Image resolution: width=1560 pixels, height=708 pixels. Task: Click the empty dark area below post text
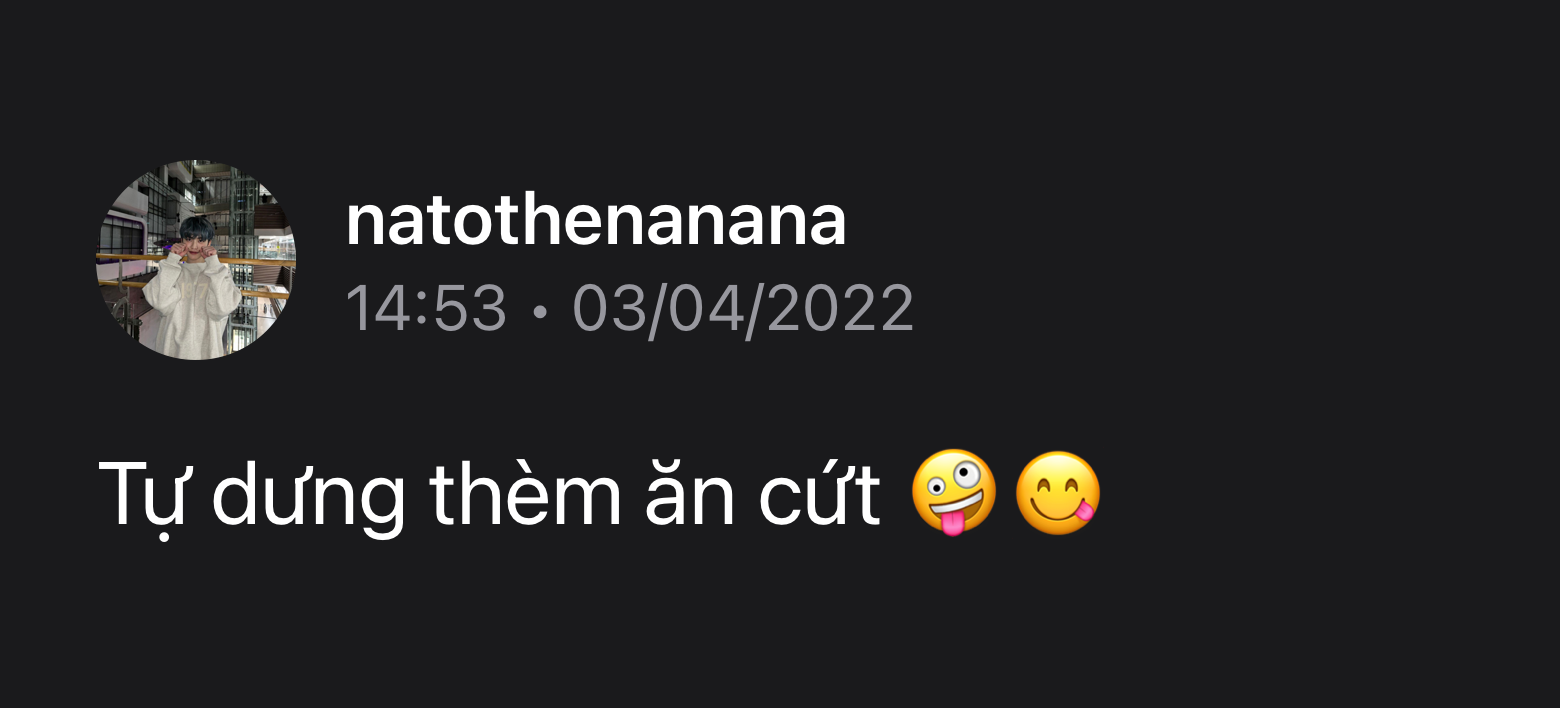780,630
